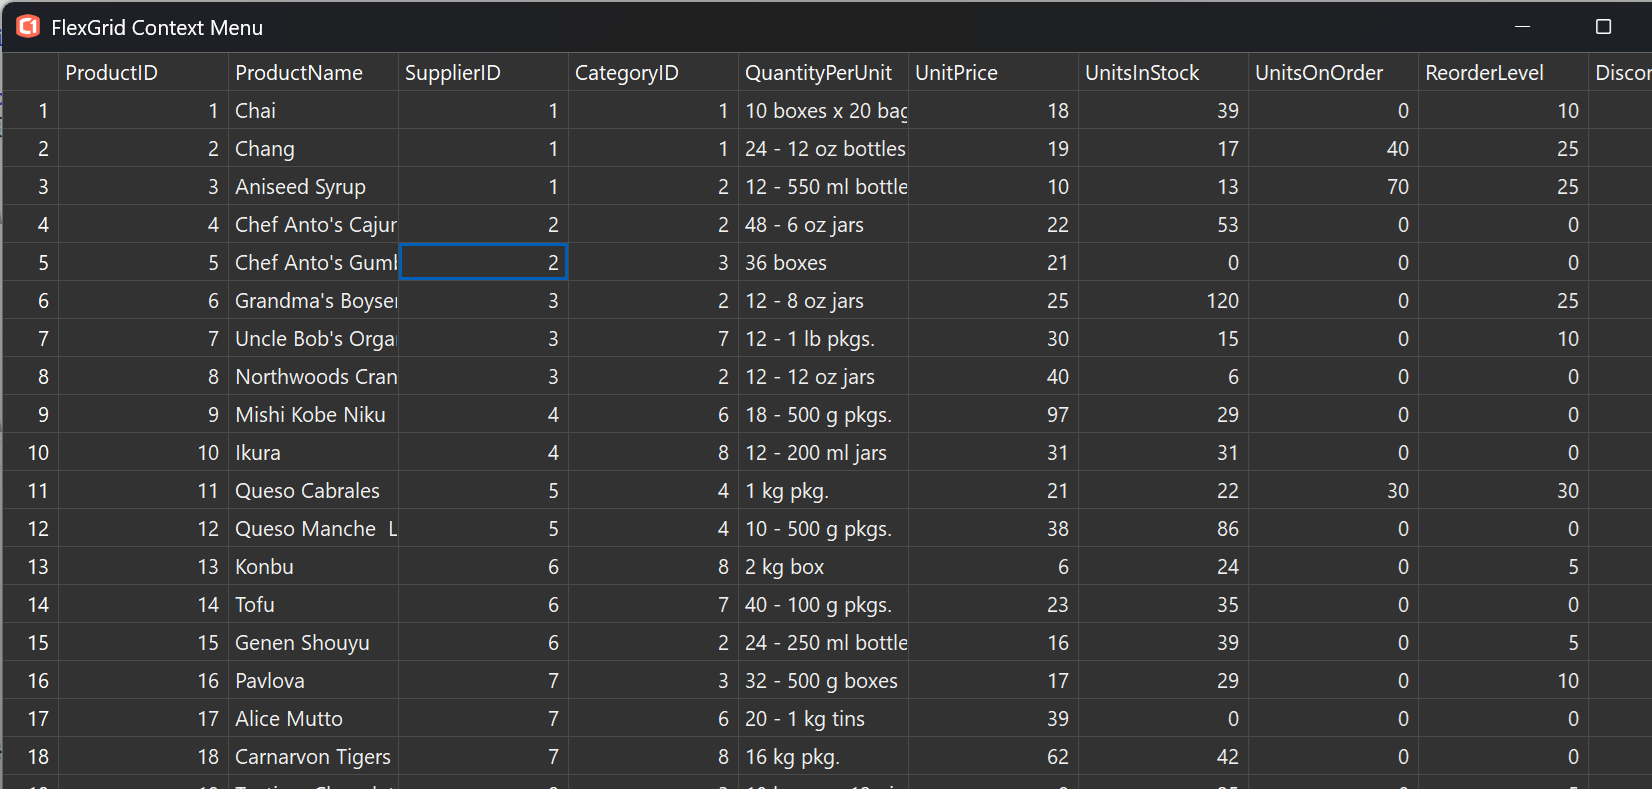Click the '48 - 6 oz jars' cell
Screen dimensions: 1652x789
tap(824, 225)
